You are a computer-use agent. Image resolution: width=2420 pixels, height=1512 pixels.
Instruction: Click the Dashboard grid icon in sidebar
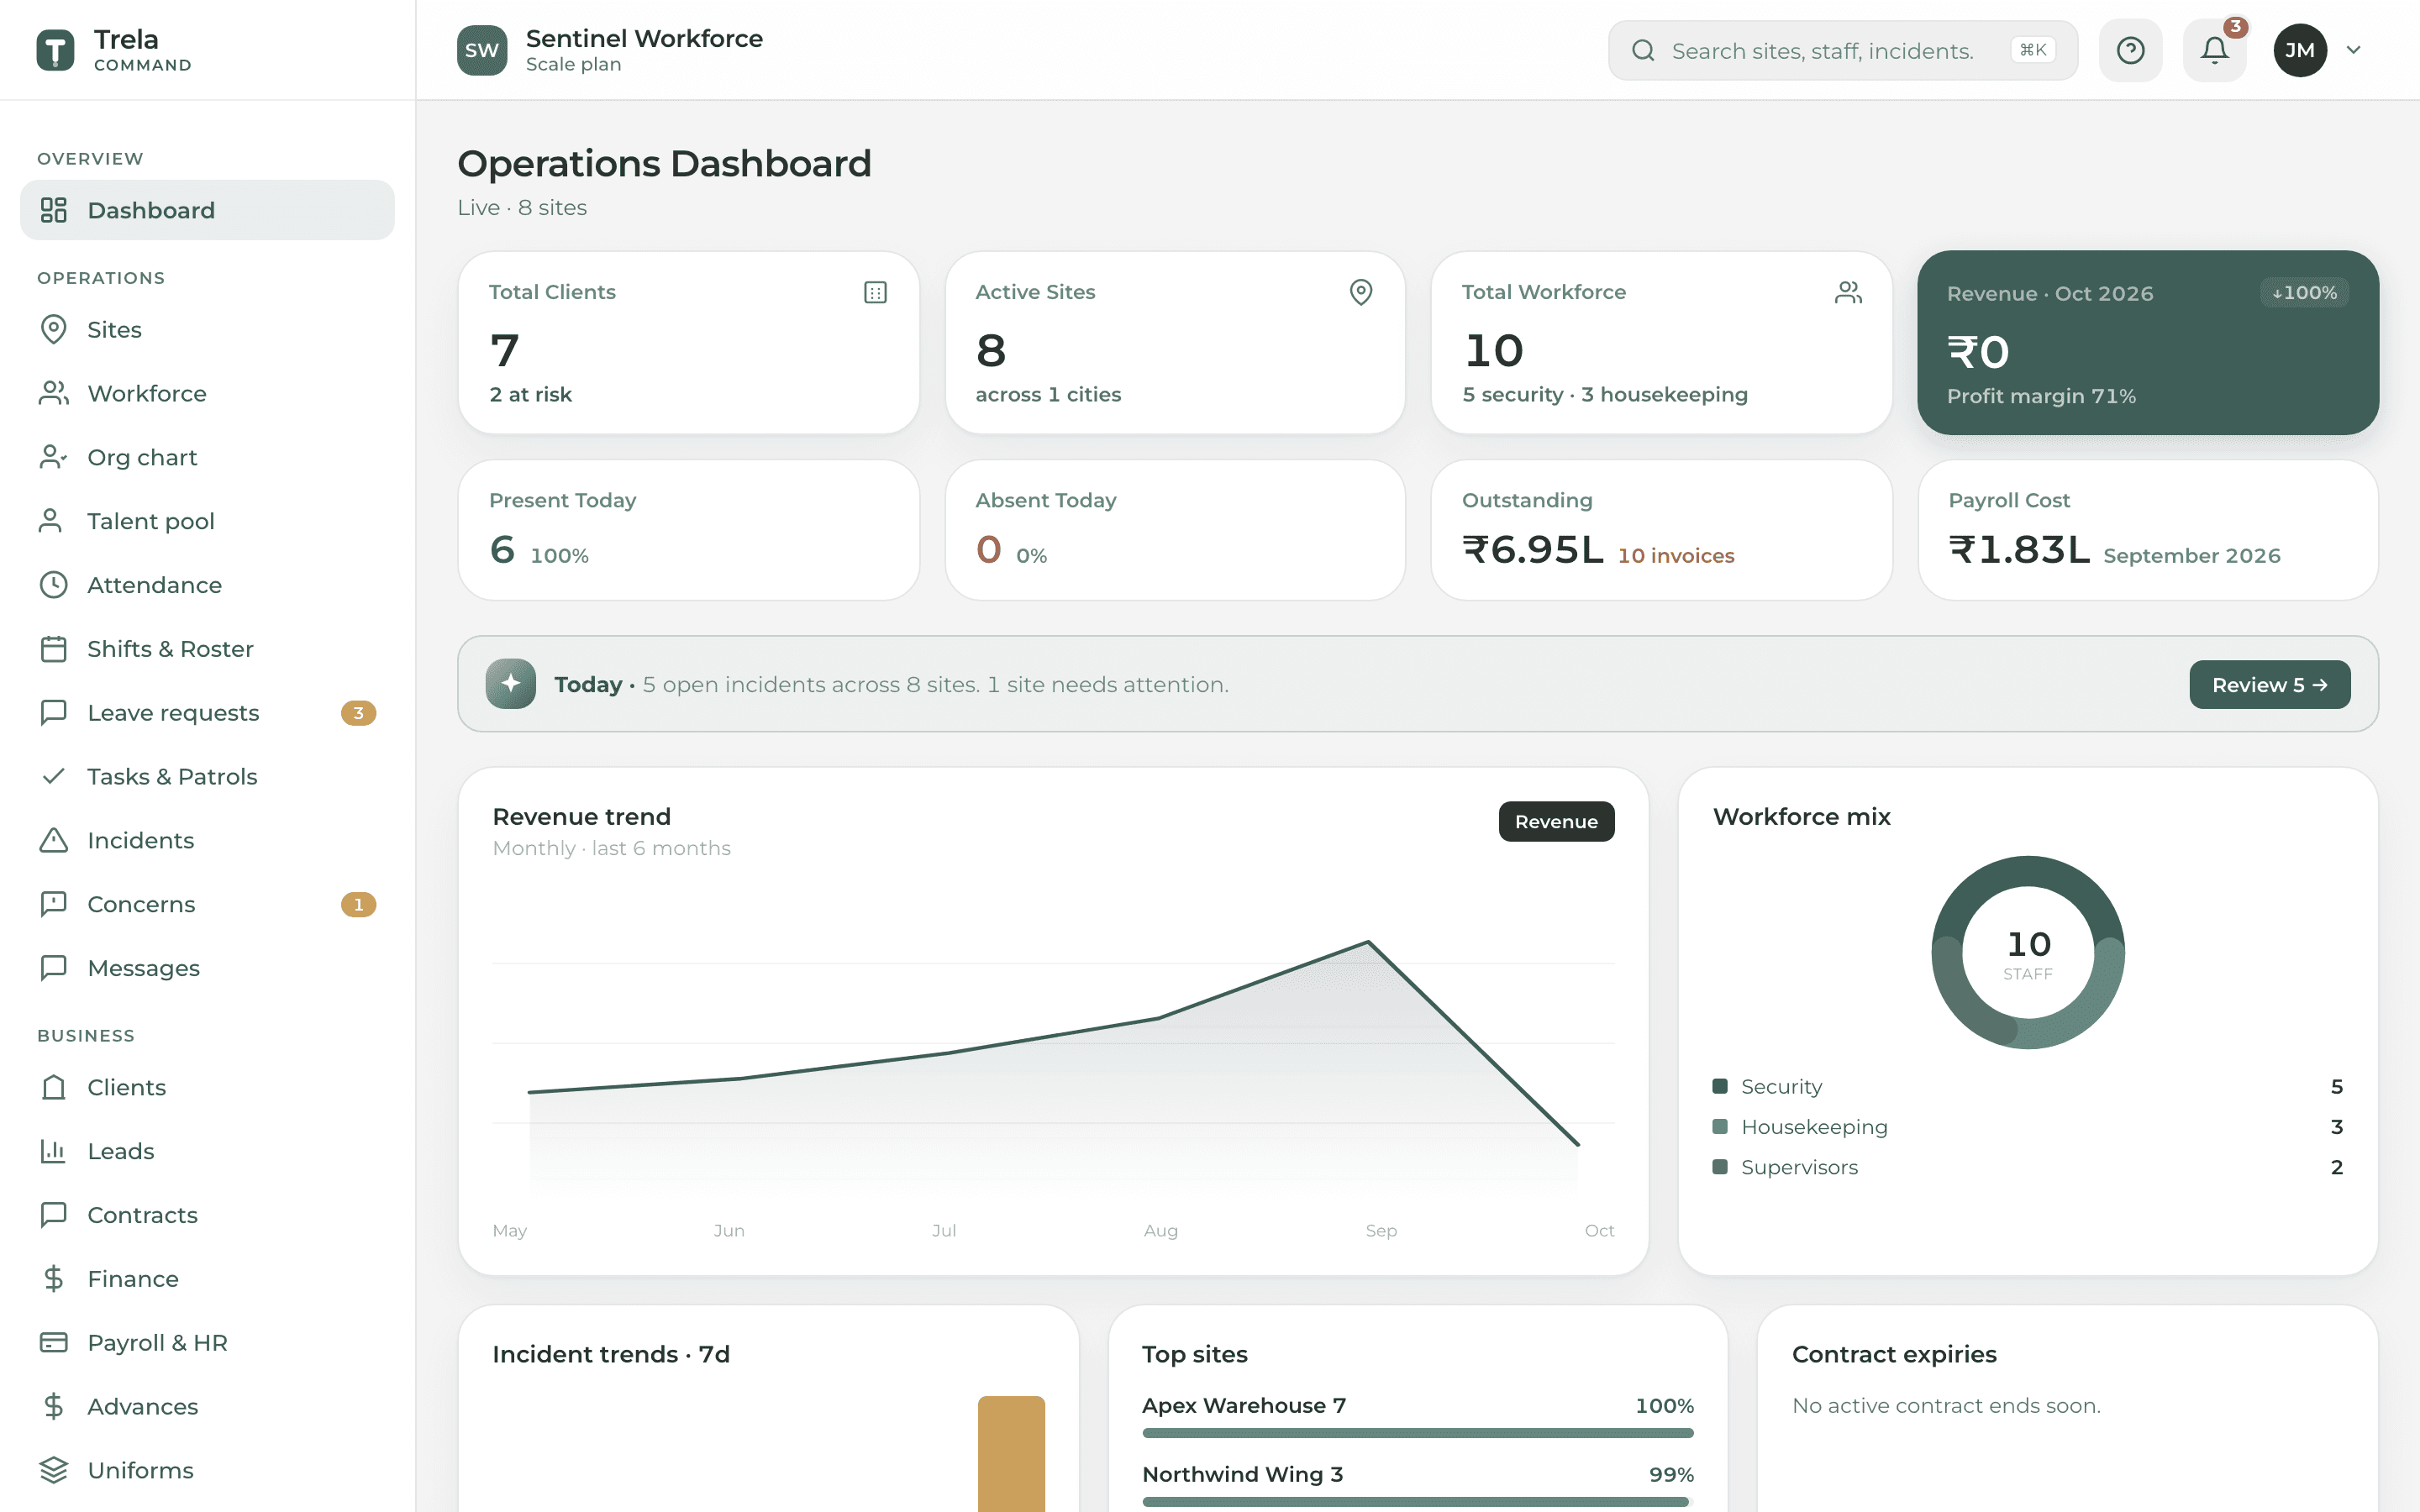(x=54, y=210)
